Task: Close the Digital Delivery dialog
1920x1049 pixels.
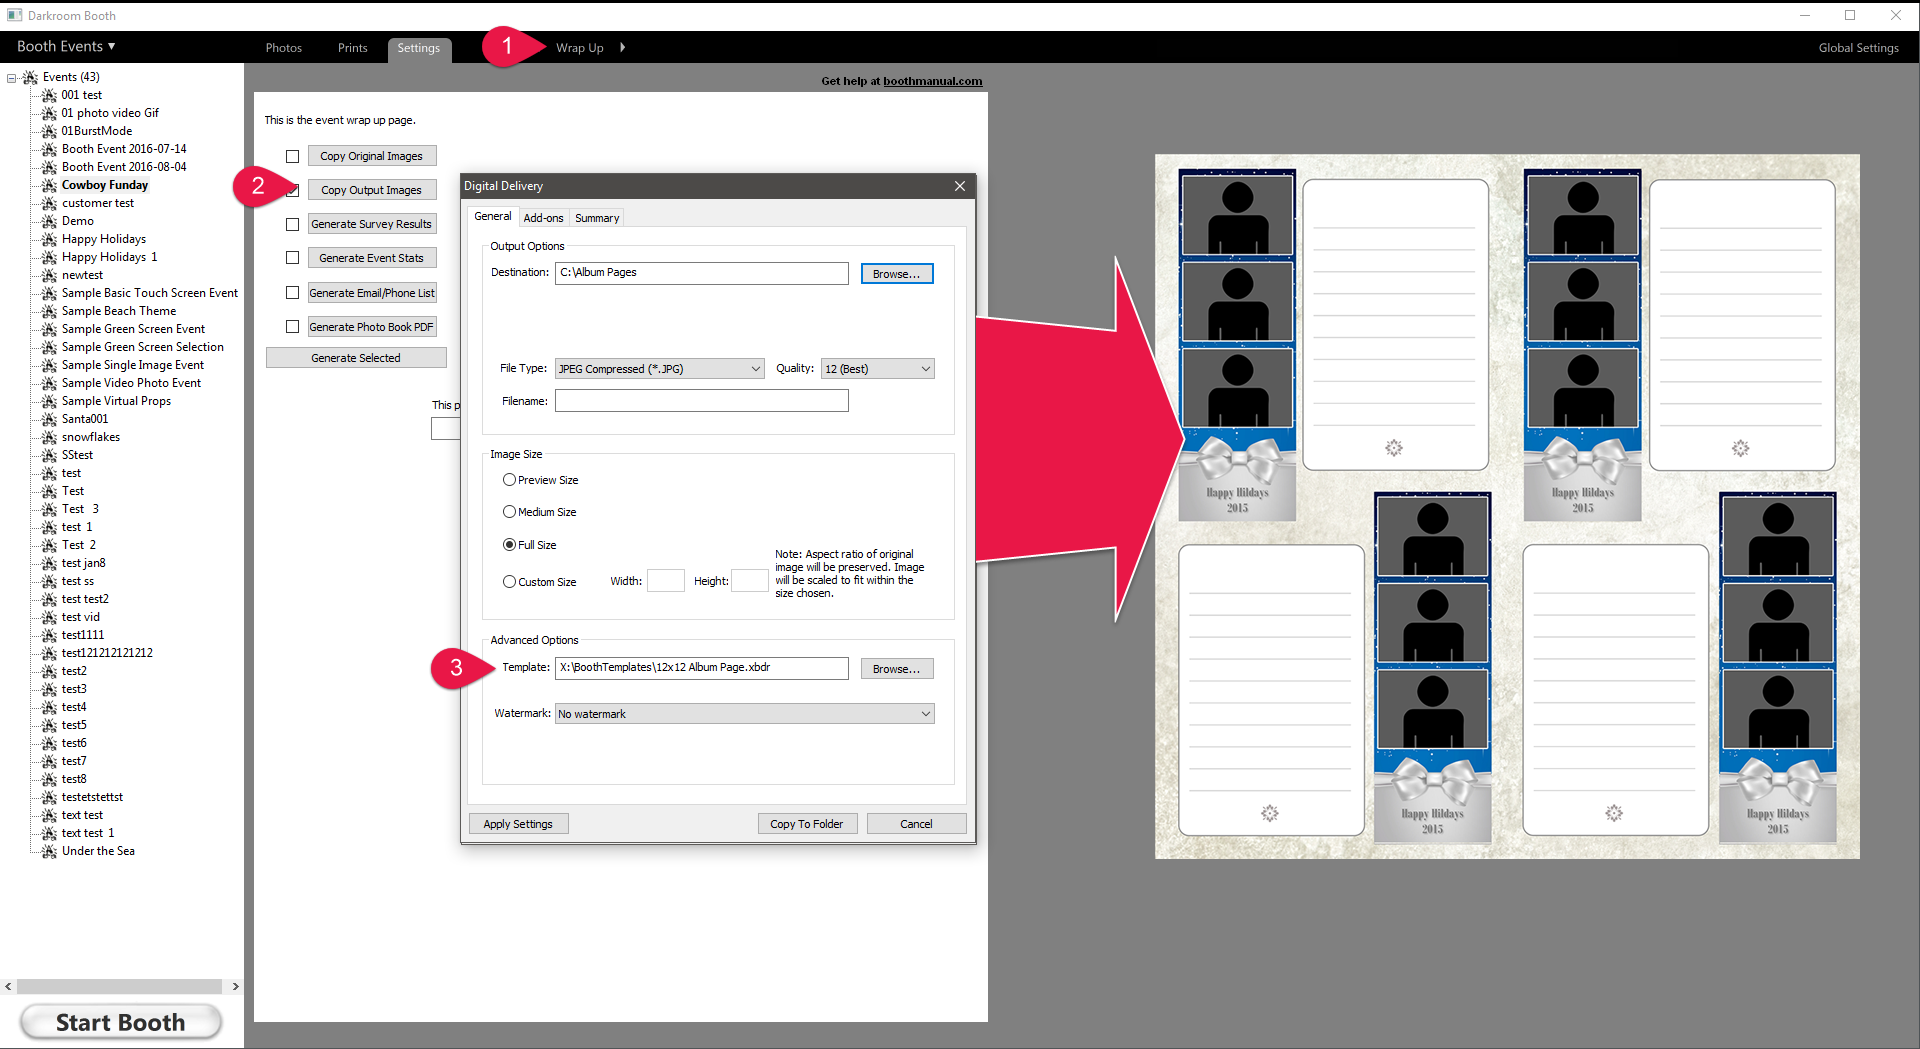Action: click(960, 186)
